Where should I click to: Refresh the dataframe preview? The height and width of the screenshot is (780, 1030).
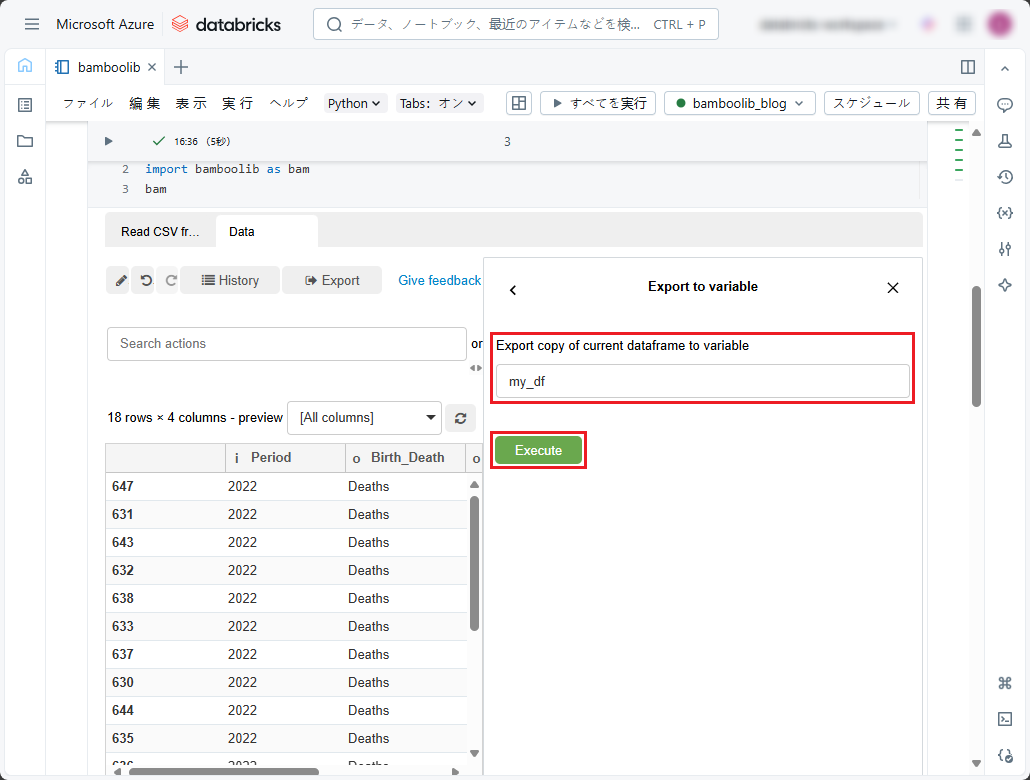point(460,418)
